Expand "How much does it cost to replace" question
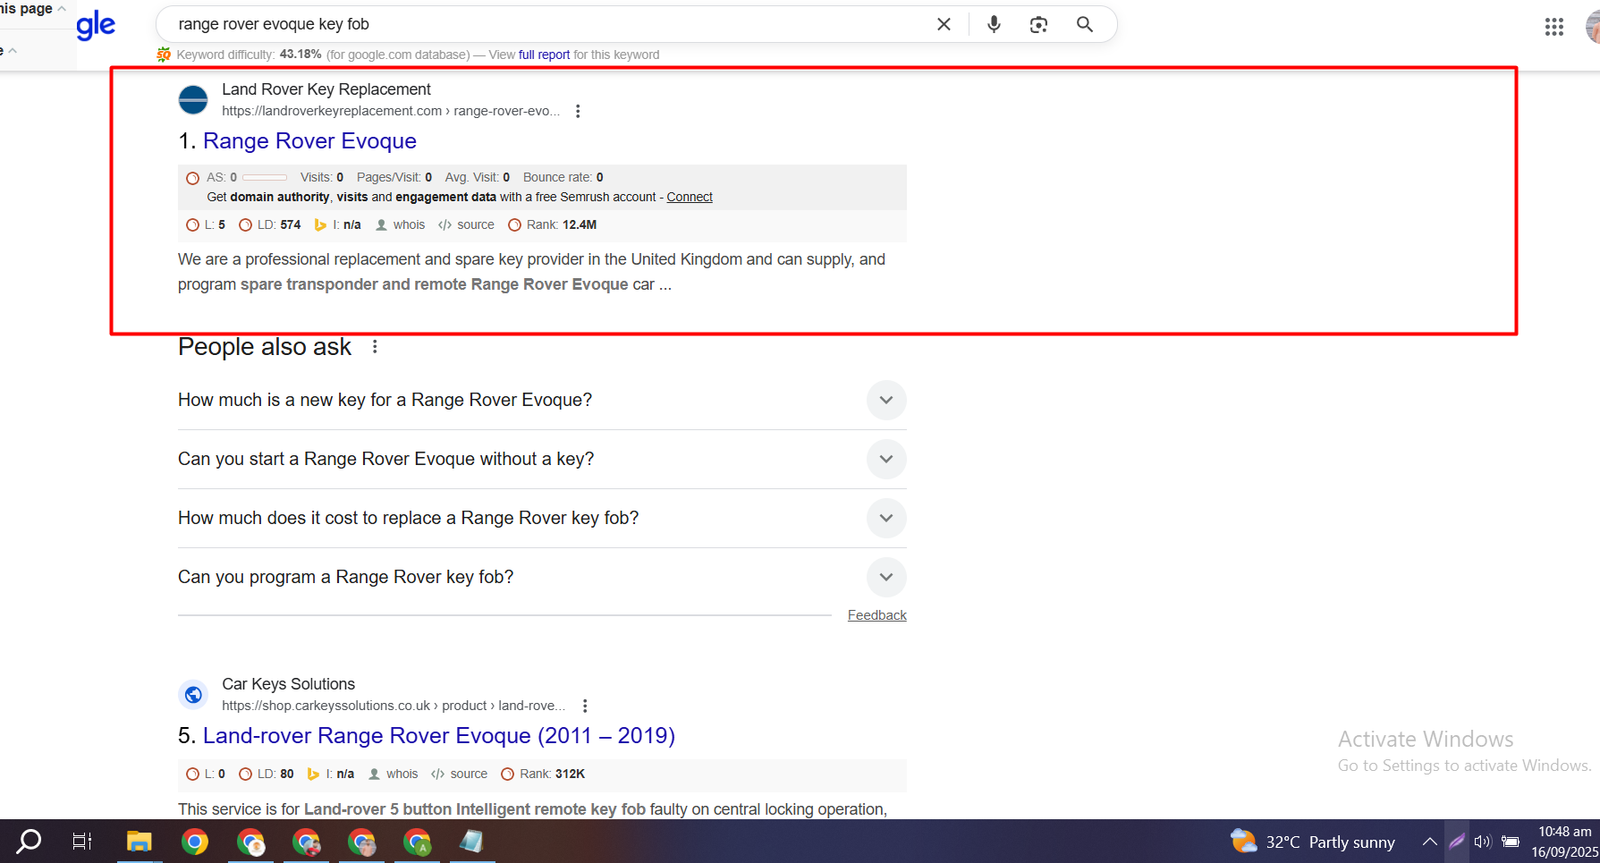 (886, 518)
